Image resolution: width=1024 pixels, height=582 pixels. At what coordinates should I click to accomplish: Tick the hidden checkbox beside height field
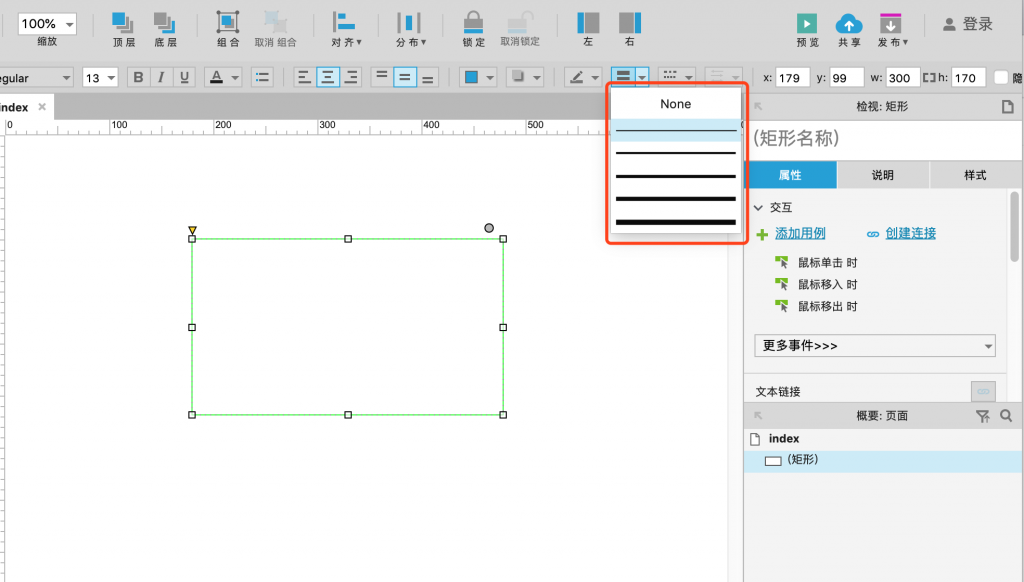point(1001,77)
